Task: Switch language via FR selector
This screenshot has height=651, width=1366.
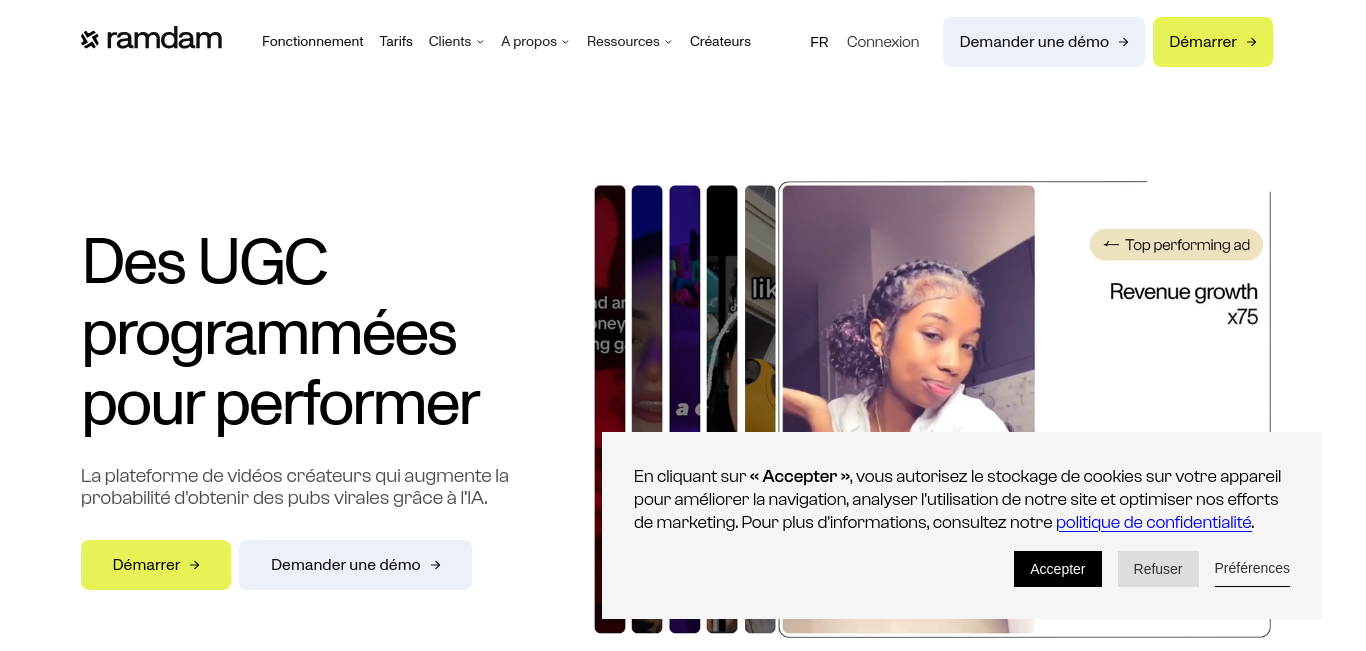Action: (x=819, y=42)
